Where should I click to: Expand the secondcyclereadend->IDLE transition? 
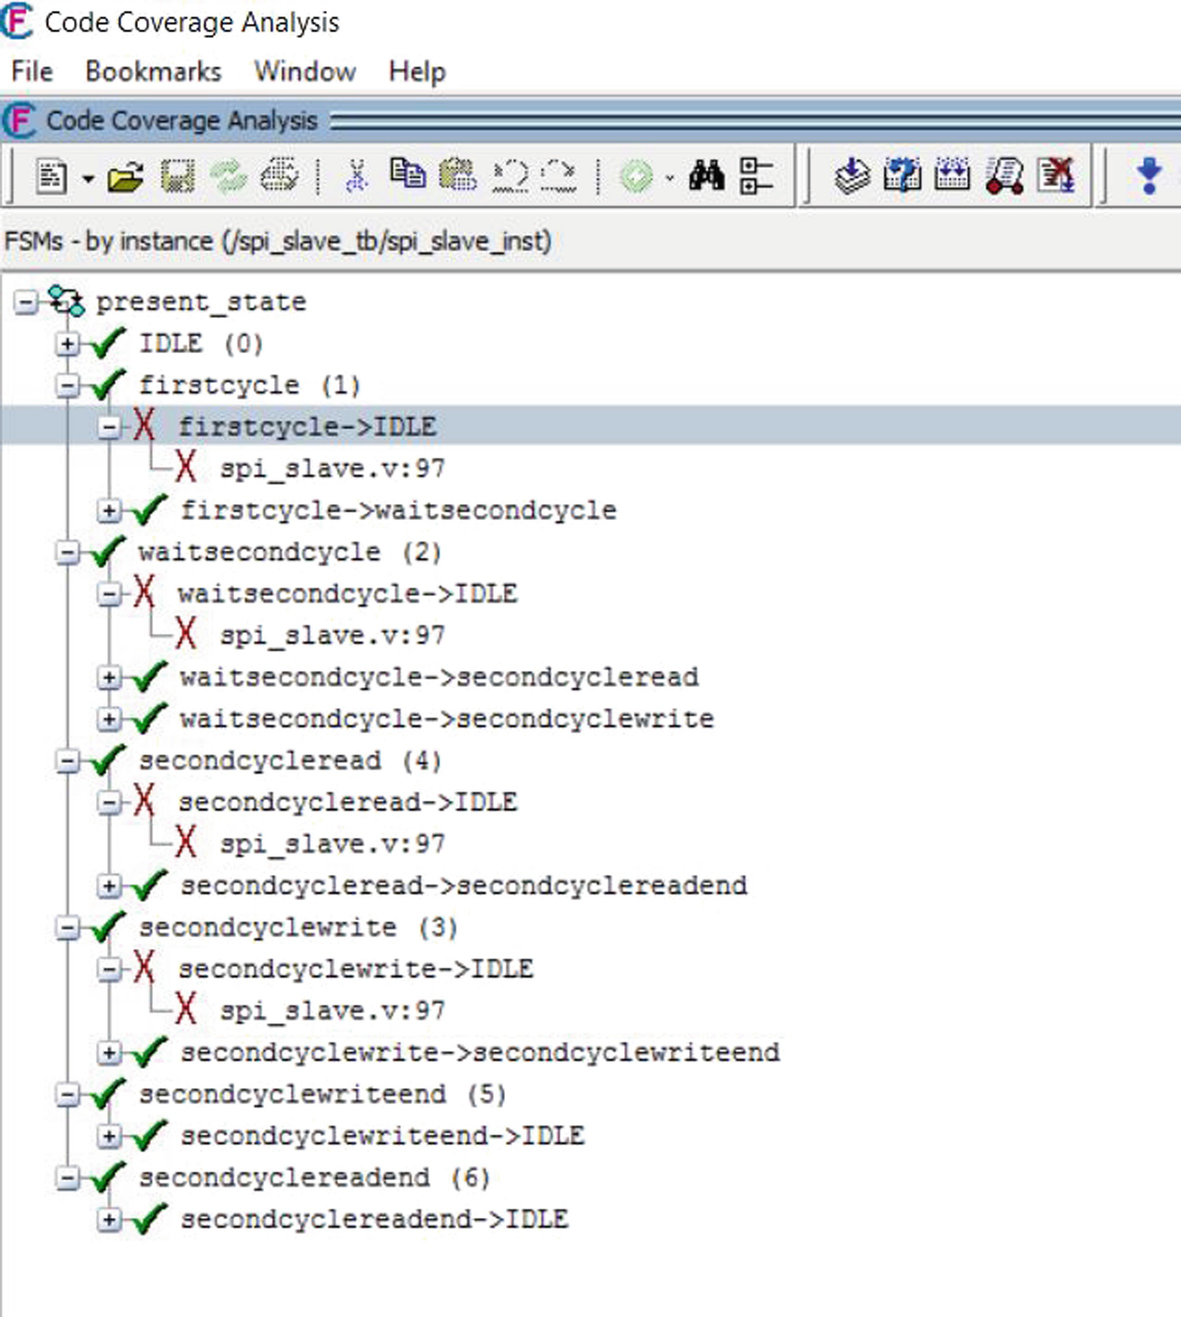(x=109, y=1219)
